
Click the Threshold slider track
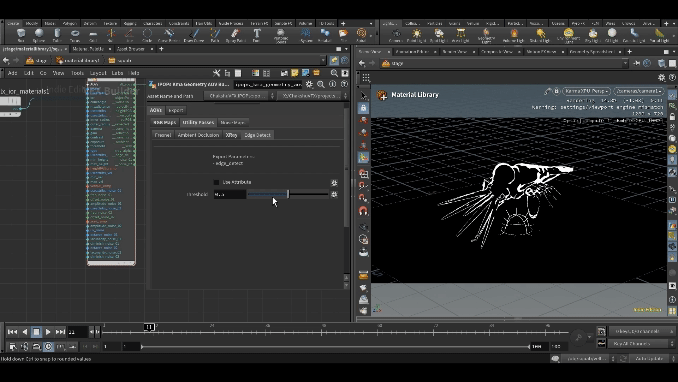point(288,194)
